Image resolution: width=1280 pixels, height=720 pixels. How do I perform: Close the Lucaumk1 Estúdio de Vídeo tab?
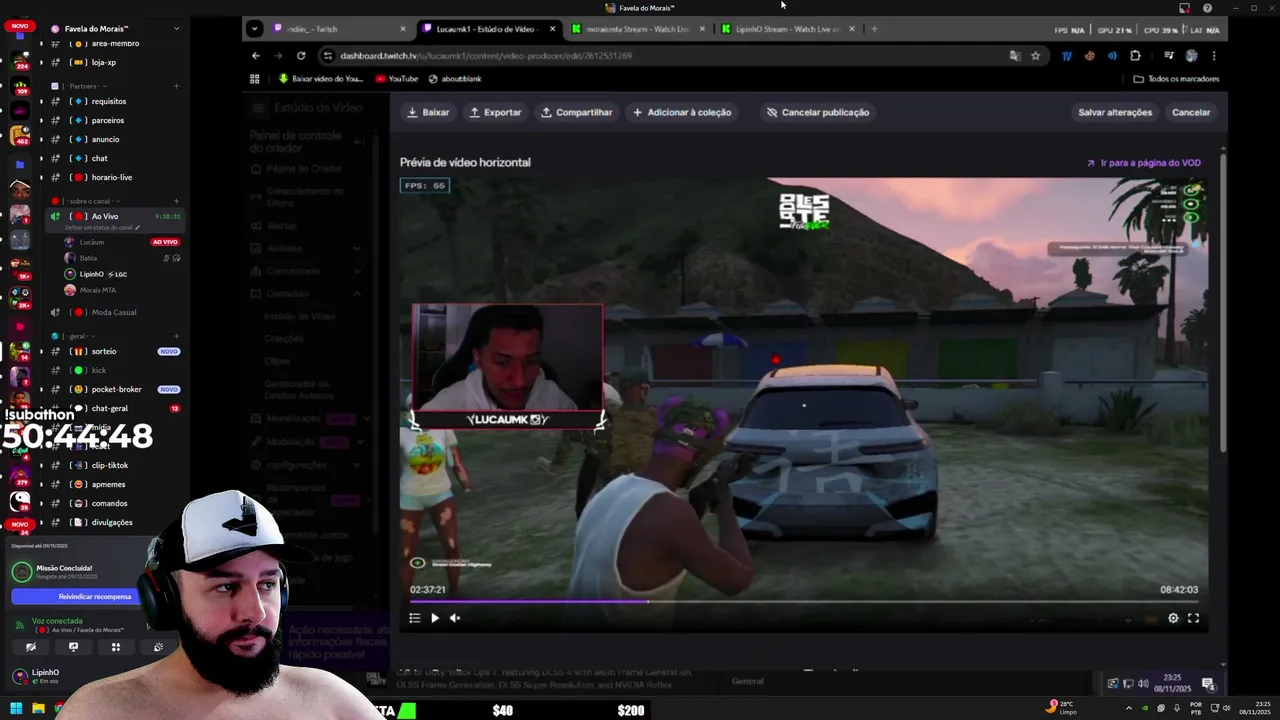click(552, 29)
